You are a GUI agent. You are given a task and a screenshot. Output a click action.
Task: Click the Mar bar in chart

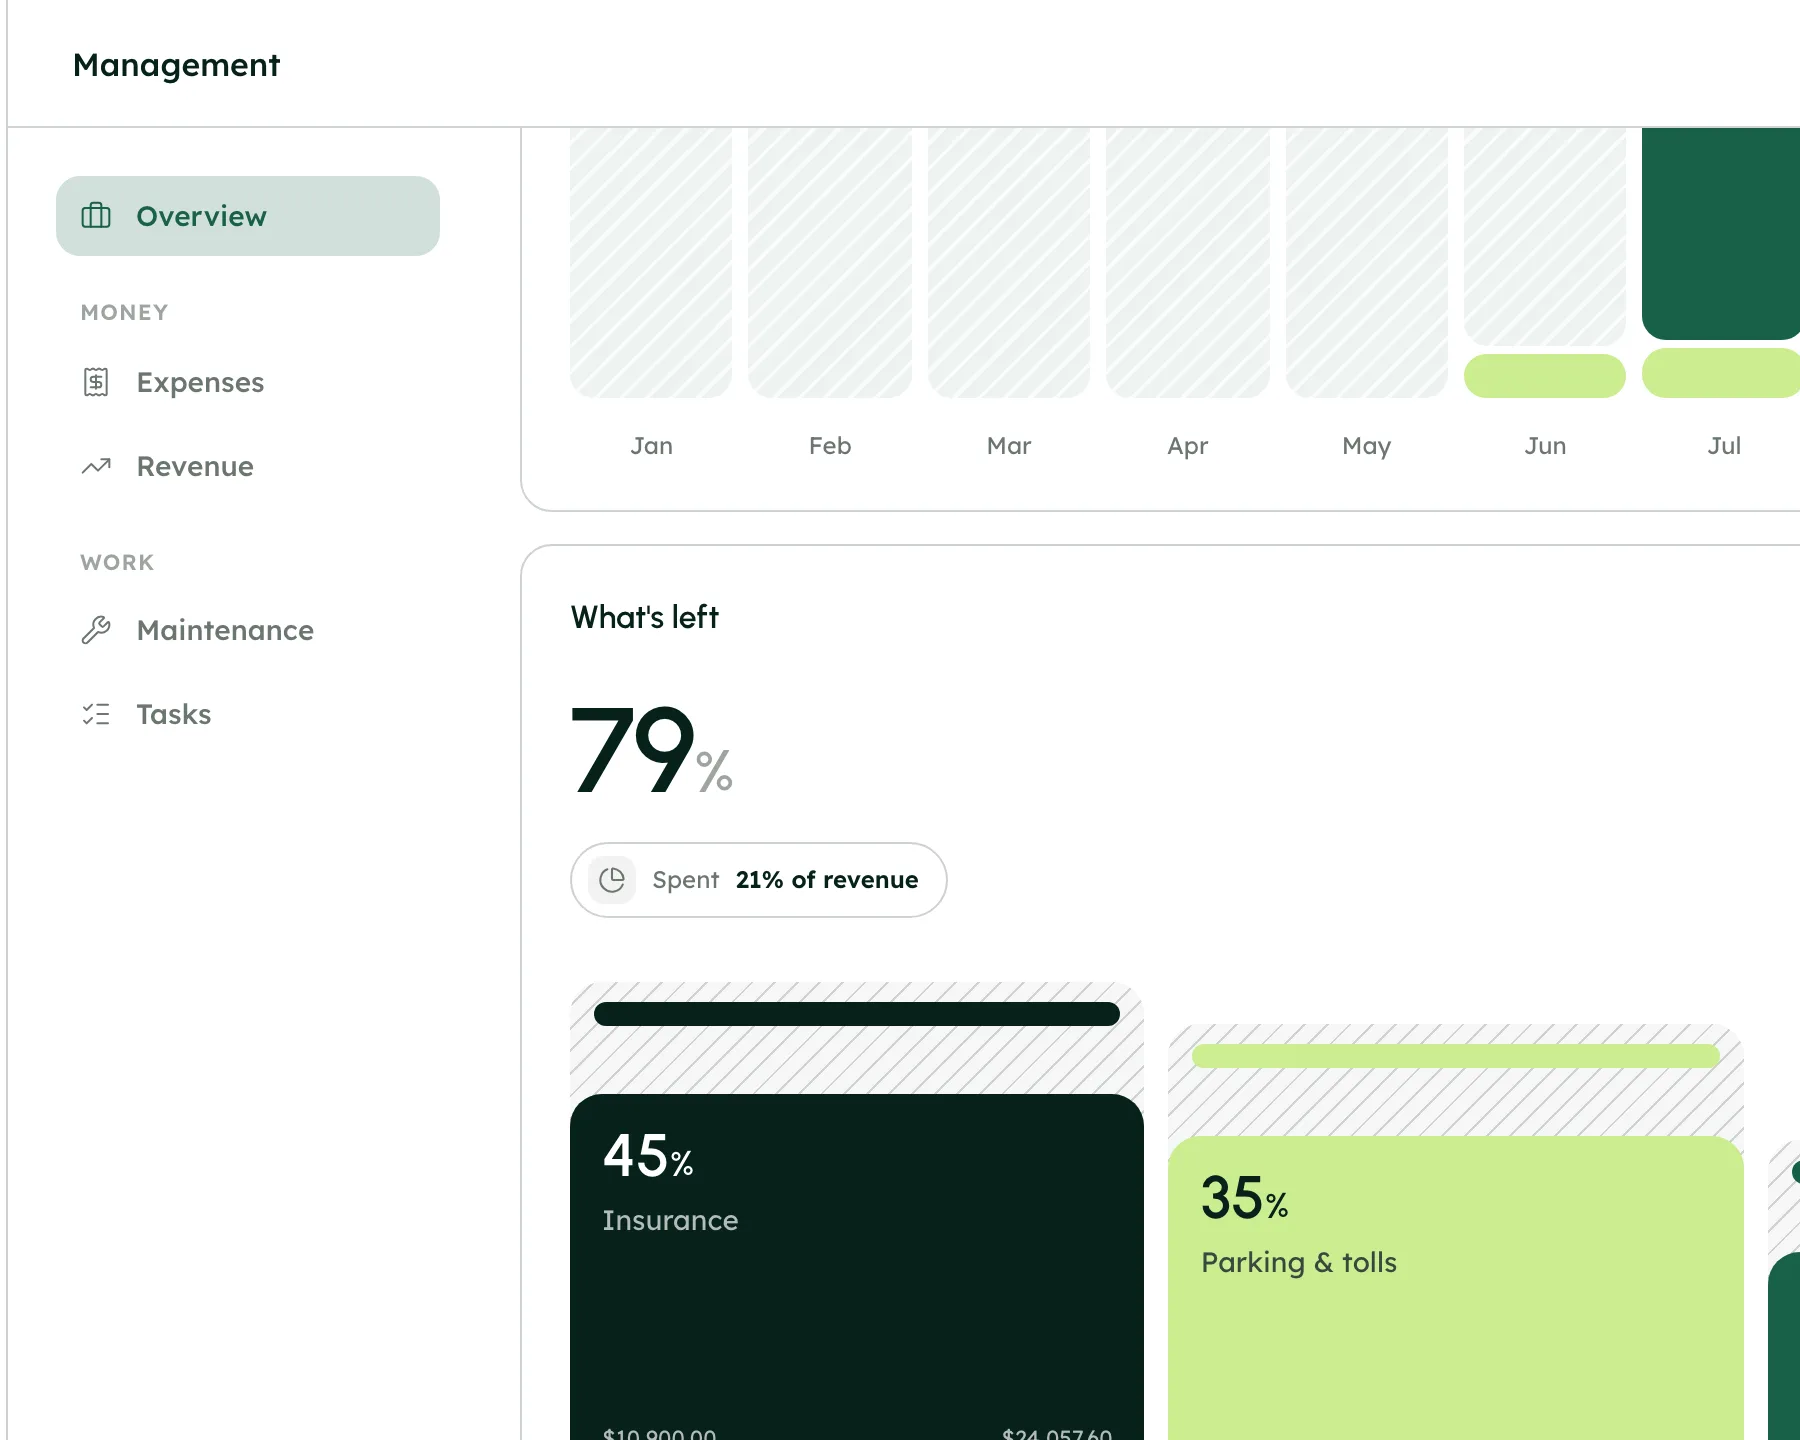coord(1009,262)
